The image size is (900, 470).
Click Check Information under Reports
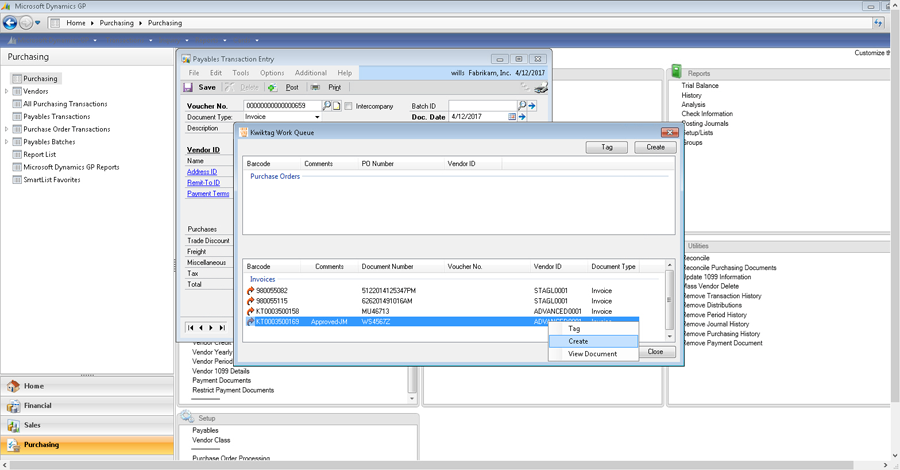(x=707, y=114)
